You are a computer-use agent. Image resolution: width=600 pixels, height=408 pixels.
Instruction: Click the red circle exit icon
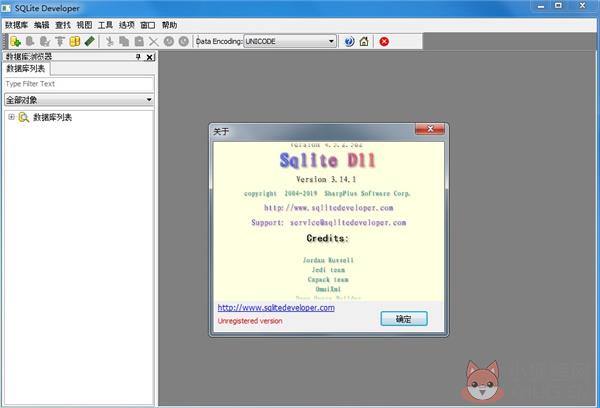384,41
